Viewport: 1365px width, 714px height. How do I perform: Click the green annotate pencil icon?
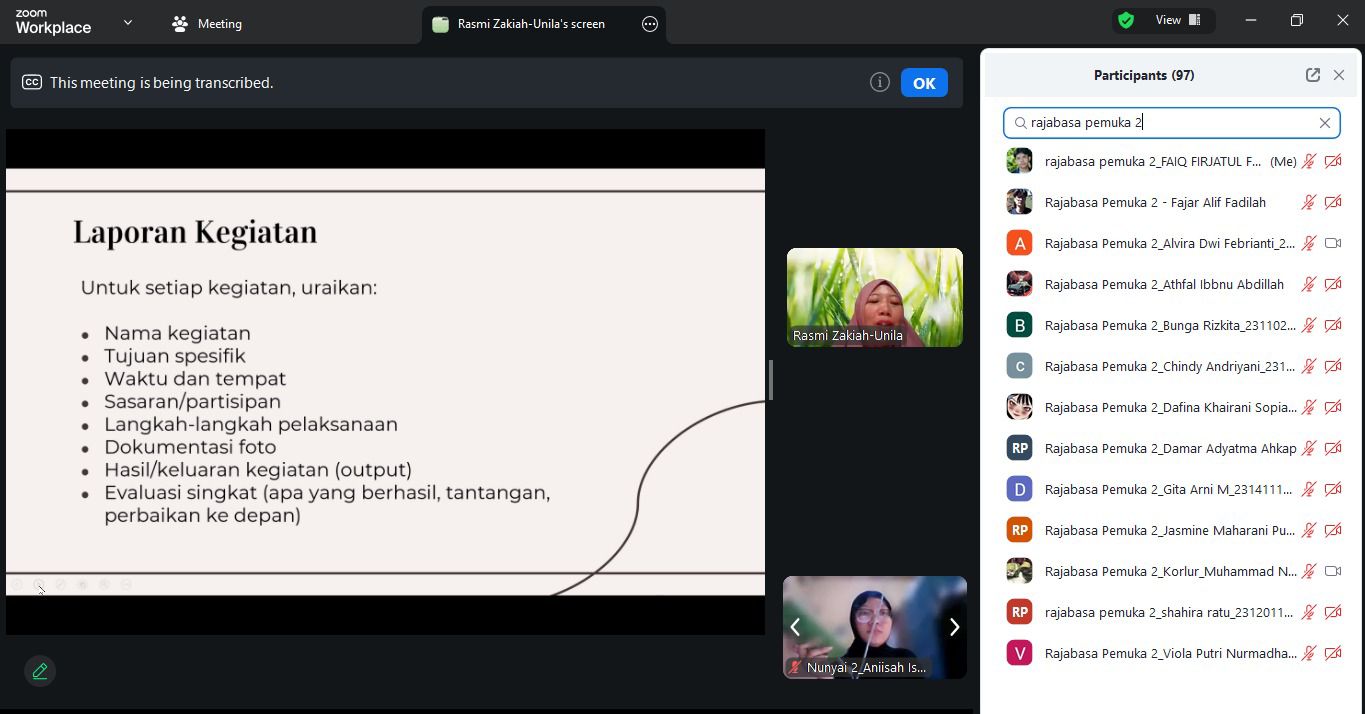coord(40,671)
